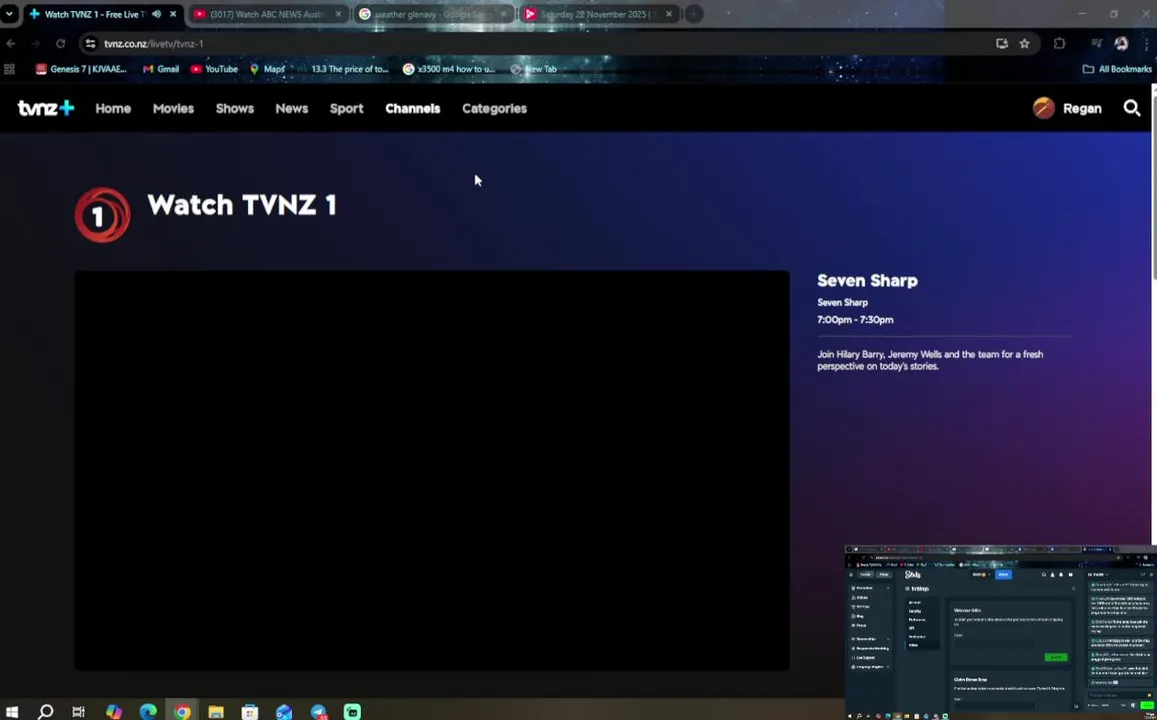Open the Maps bookmark
The width and height of the screenshot is (1157, 720).
click(x=267, y=69)
